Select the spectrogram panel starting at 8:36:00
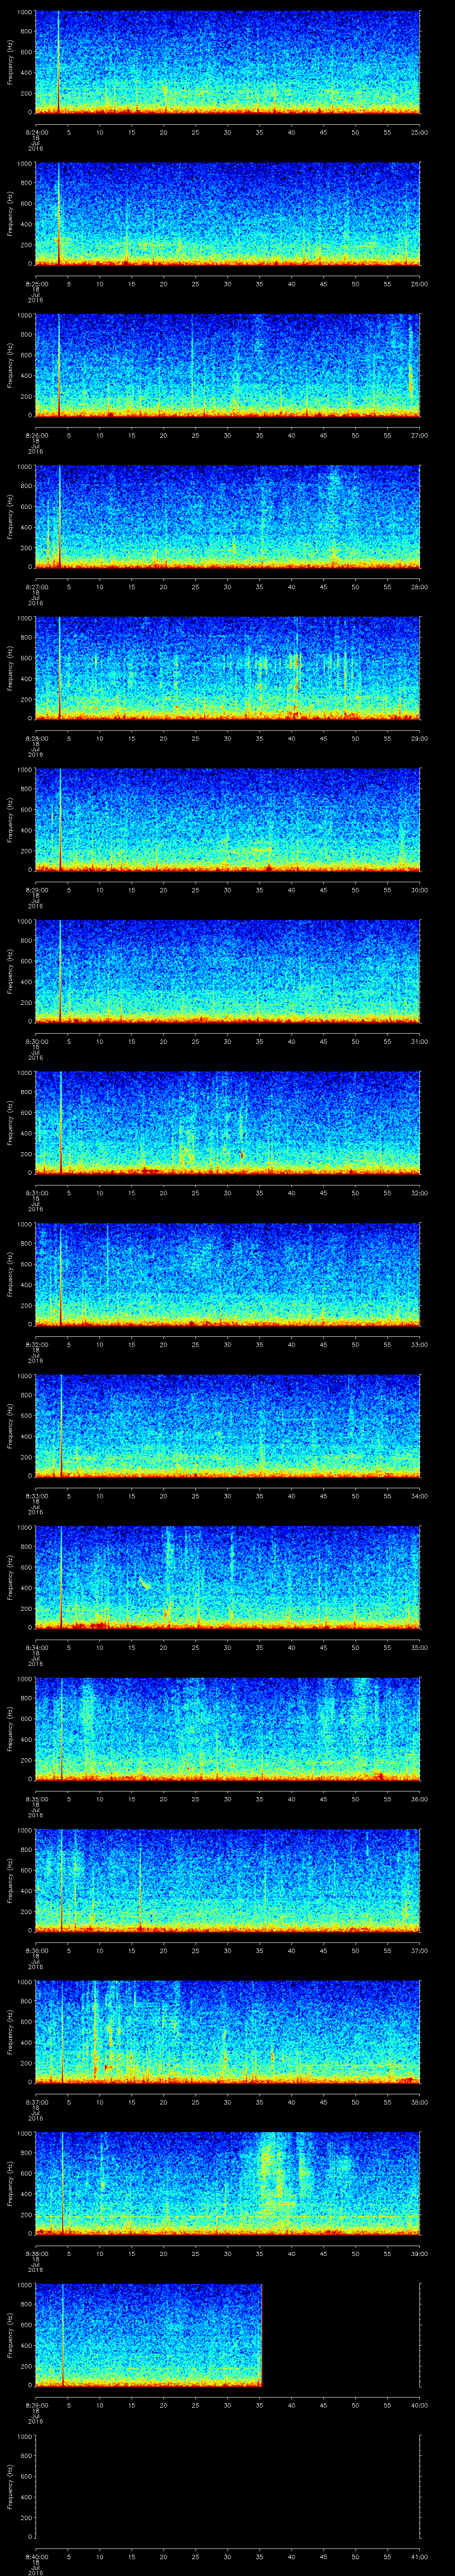This screenshot has width=455, height=2576. point(227,1879)
